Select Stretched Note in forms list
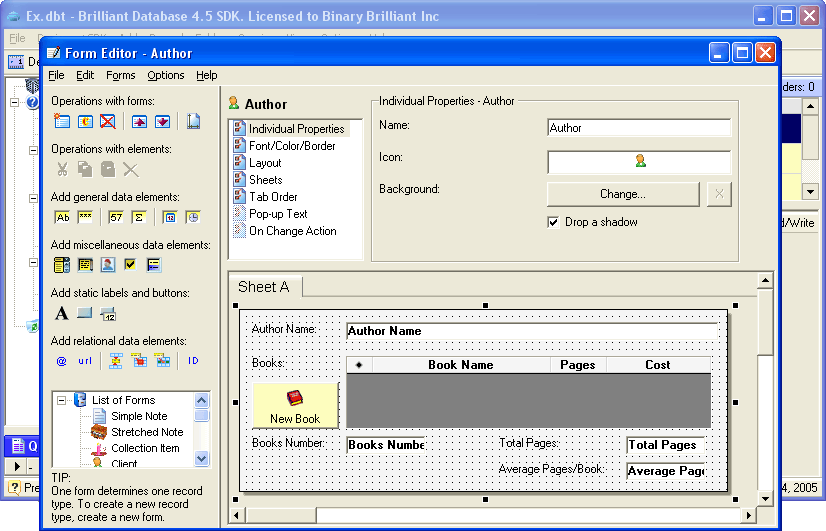The height and width of the screenshot is (531, 826). coord(147,432)
